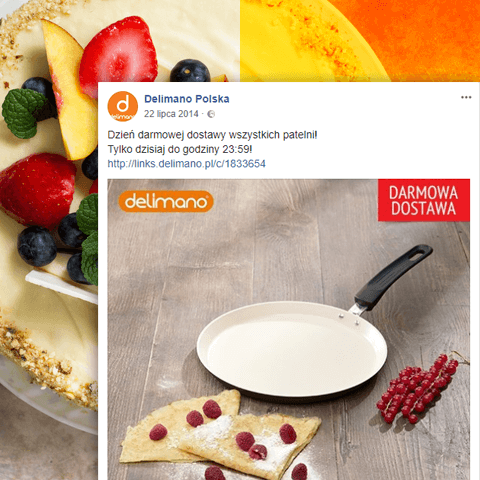480x480 pixels.
Task: Click the cream ceramic pancake pan image
Action: pos(292,349)
